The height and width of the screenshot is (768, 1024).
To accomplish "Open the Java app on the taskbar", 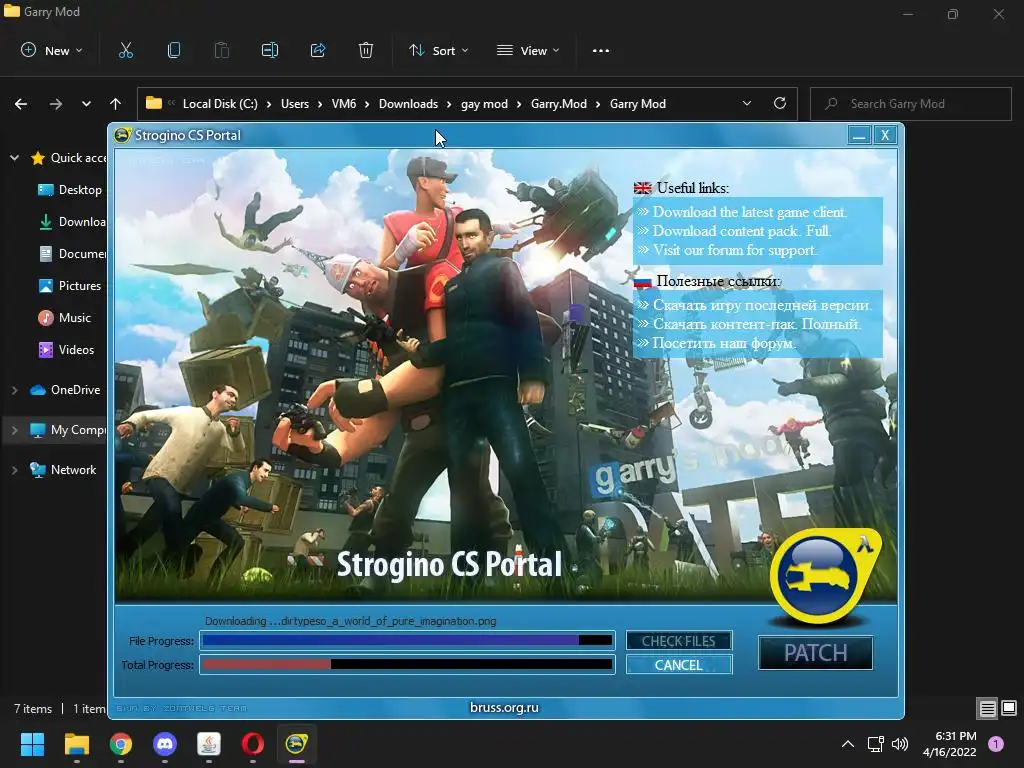I will coord(209,744).
